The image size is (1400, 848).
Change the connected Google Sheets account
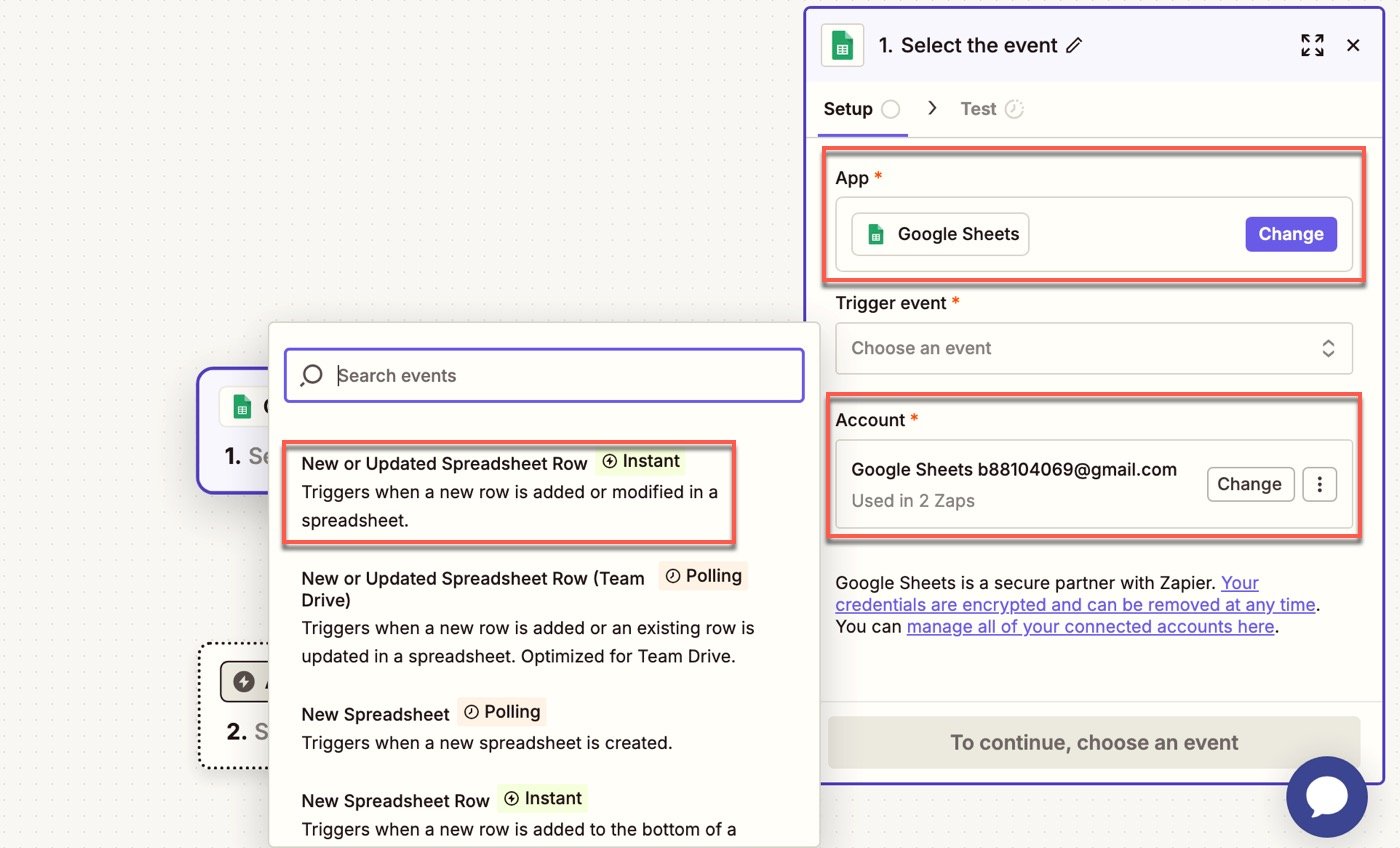point(1250,484)
